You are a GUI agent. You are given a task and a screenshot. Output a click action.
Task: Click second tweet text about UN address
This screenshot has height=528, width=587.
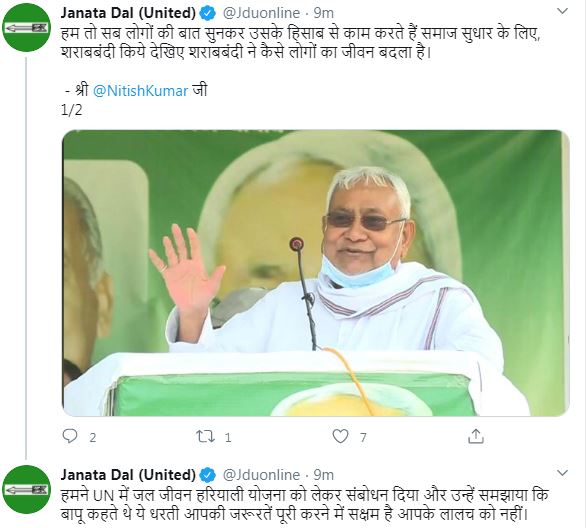tap(304, 504)
